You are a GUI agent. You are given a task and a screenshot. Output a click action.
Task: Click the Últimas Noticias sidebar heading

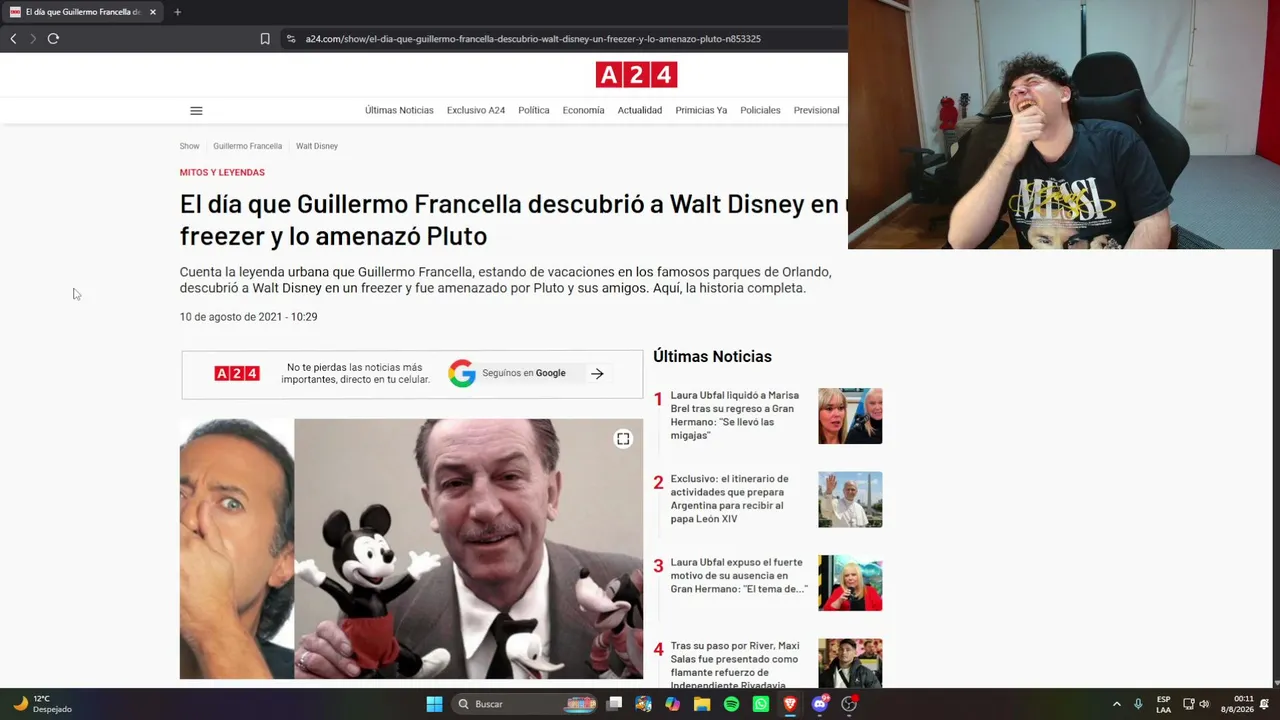pyautogui.click(x=712, y=357)
